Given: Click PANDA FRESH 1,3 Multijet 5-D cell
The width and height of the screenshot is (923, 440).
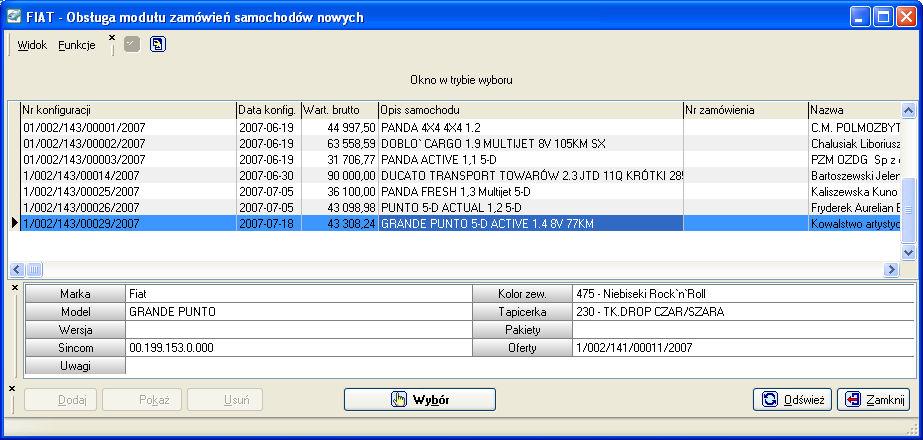Looking at the screenshot, I should coord(530,191).
